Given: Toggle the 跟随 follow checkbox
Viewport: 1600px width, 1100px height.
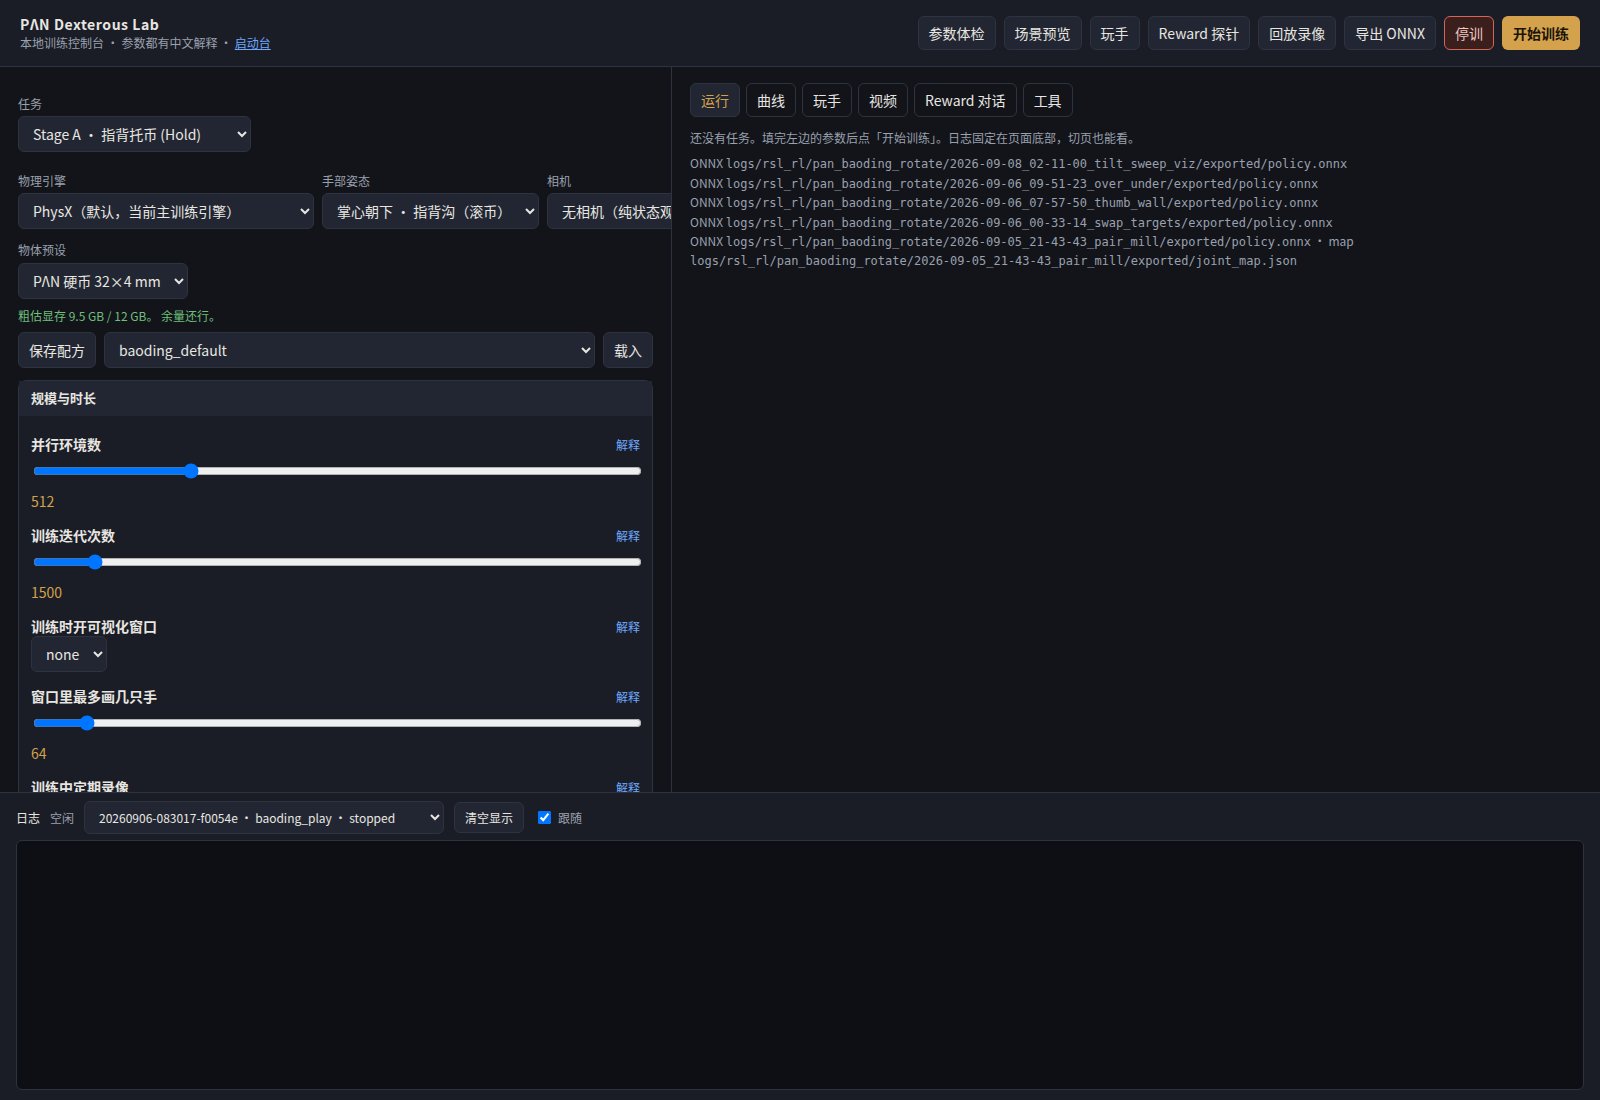Looking at the screenshot, I should [x=544, y=817].
